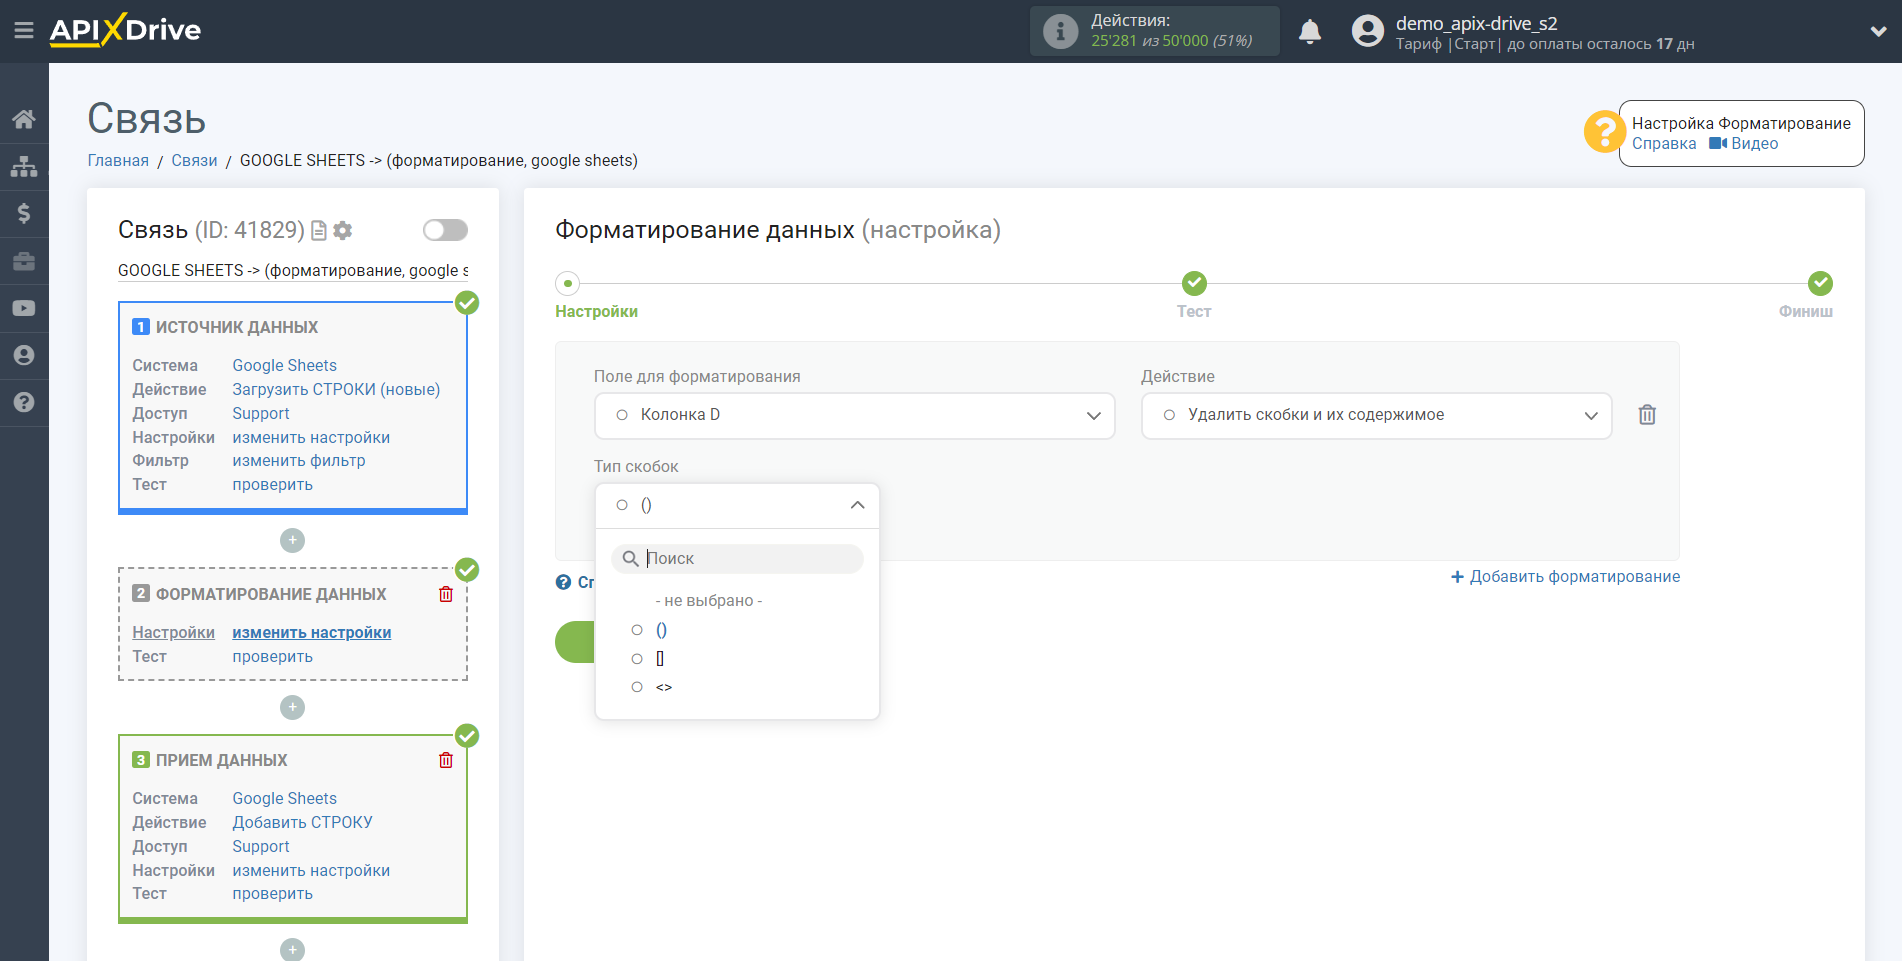Open the connections sitemap sidebar icon
1902x961 pixels.
(24, 166)
